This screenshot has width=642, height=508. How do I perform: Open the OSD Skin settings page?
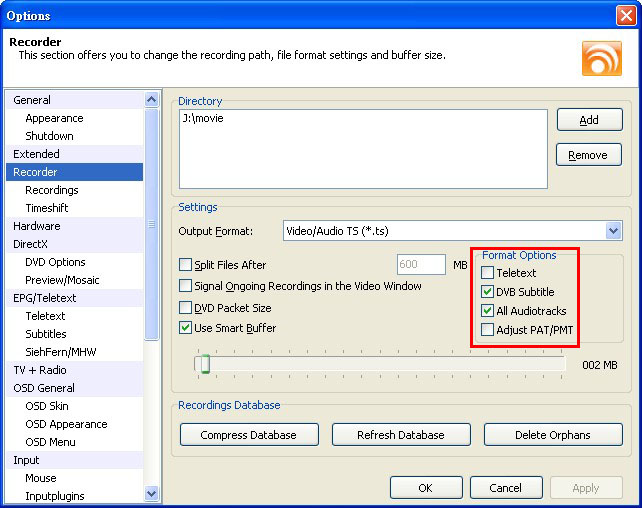coord(47,406)
